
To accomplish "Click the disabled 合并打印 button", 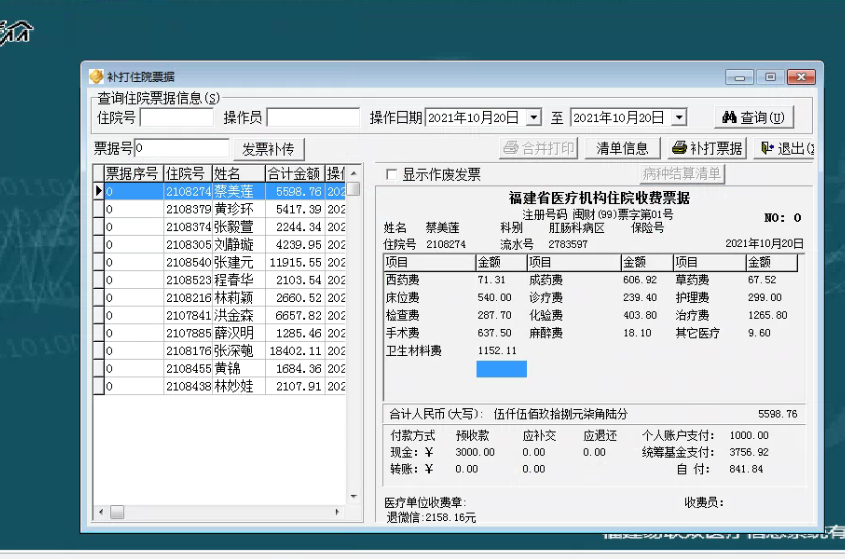I will tap(539, 148).
